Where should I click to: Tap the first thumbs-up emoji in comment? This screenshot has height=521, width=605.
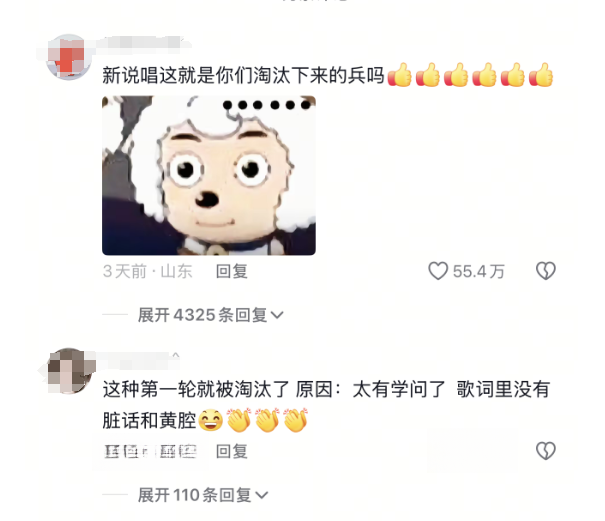[x=400, y=74]
